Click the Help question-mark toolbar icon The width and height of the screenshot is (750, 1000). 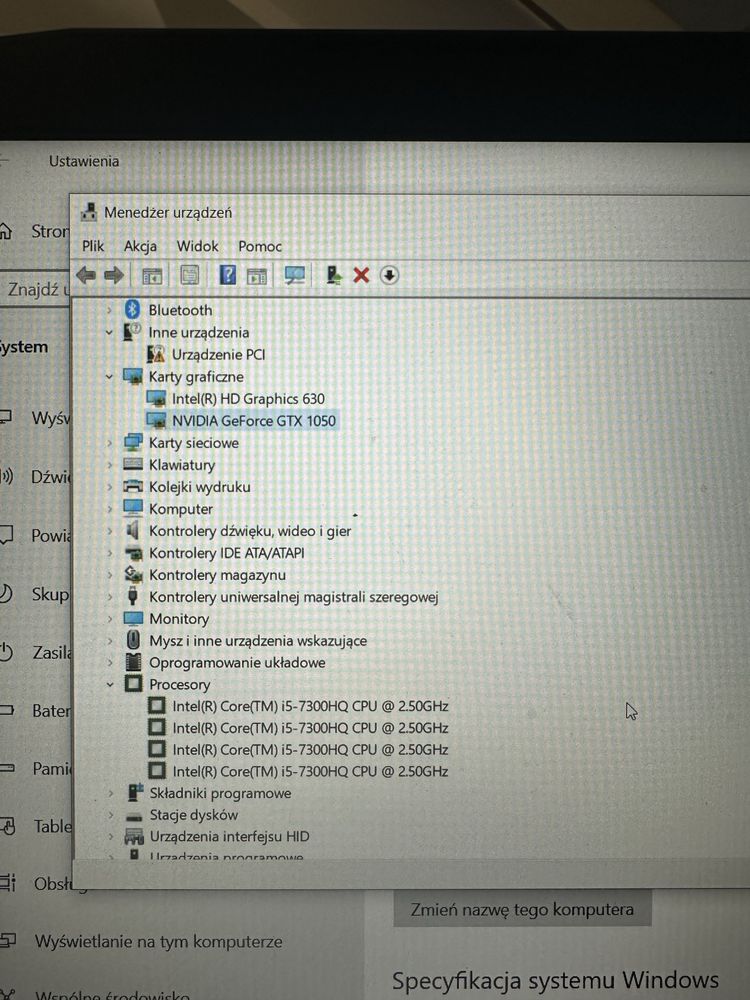point(227,275)
